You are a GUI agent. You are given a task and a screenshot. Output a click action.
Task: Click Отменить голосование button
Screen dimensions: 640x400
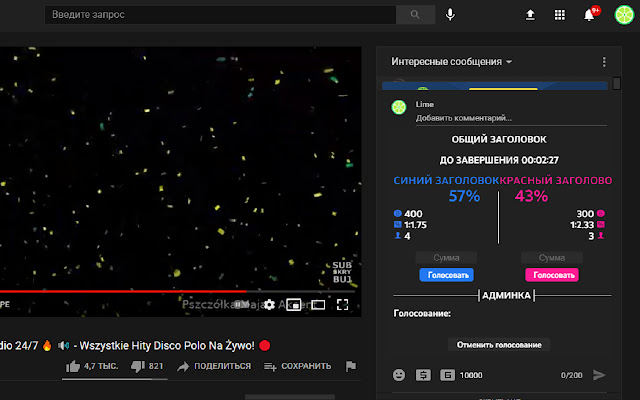[499, 345]
